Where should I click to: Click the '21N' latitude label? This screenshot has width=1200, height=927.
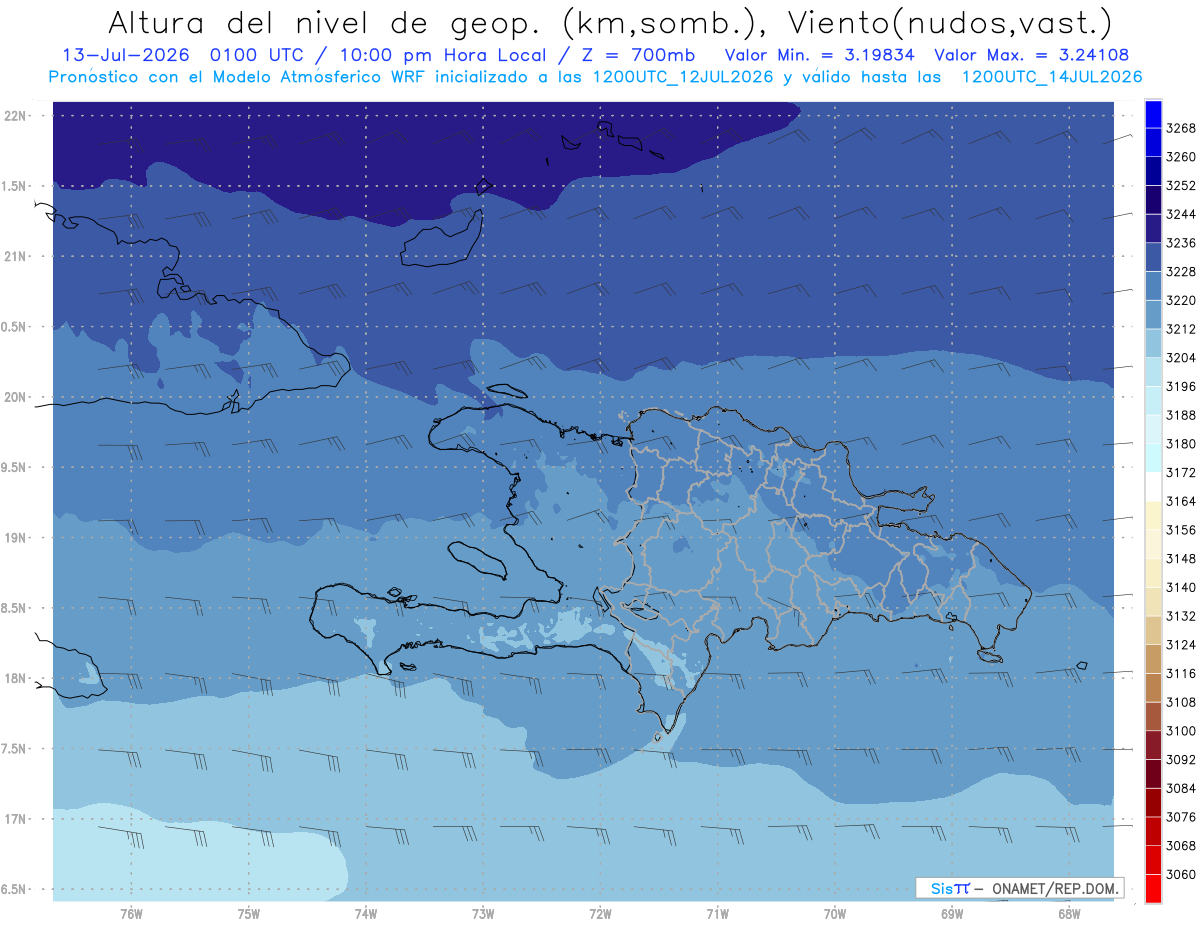tap(15, 256)
